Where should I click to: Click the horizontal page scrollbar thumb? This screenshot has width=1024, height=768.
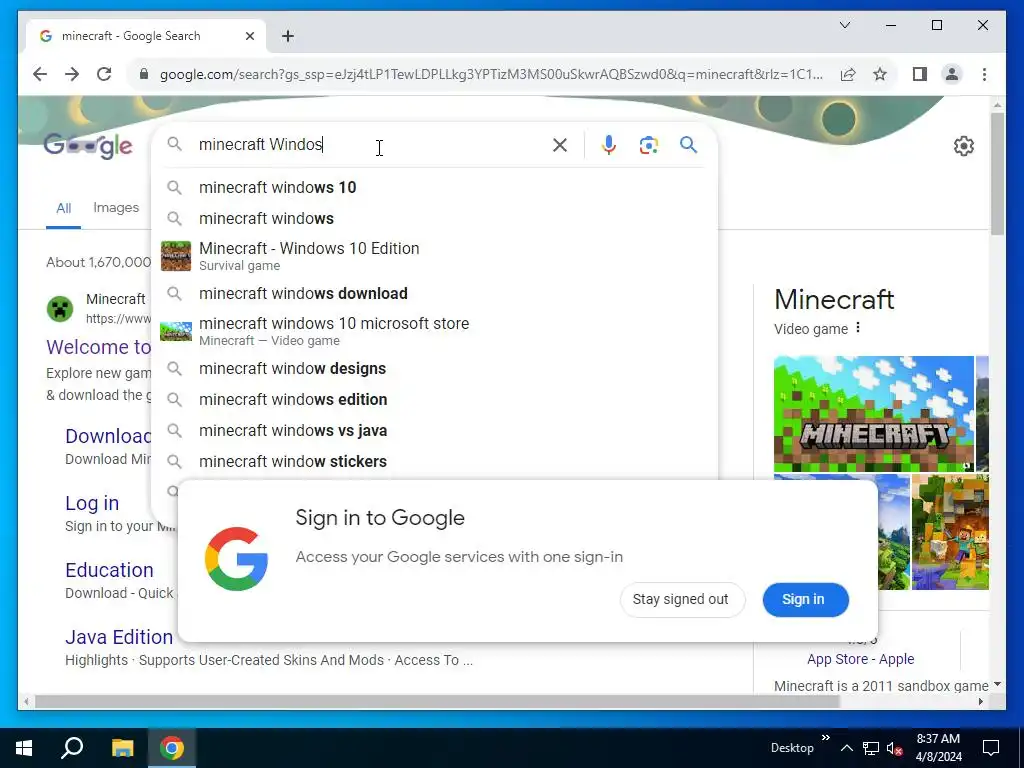click(x=436, y=702)
